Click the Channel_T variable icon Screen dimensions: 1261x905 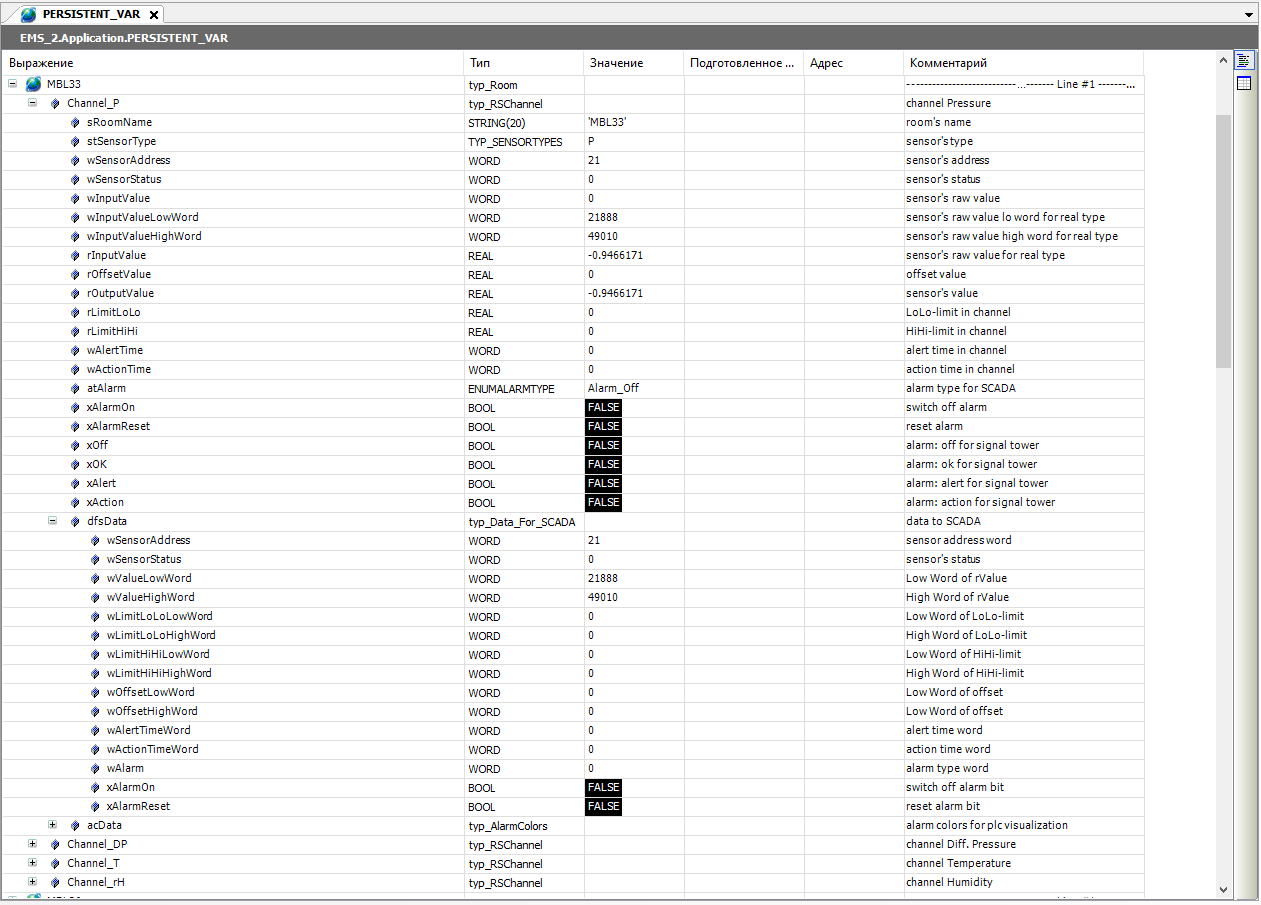[x=55, y=863]
